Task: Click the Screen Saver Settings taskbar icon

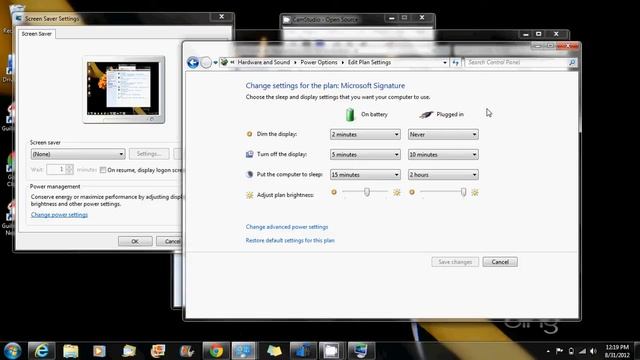Action: coord(361,351)
